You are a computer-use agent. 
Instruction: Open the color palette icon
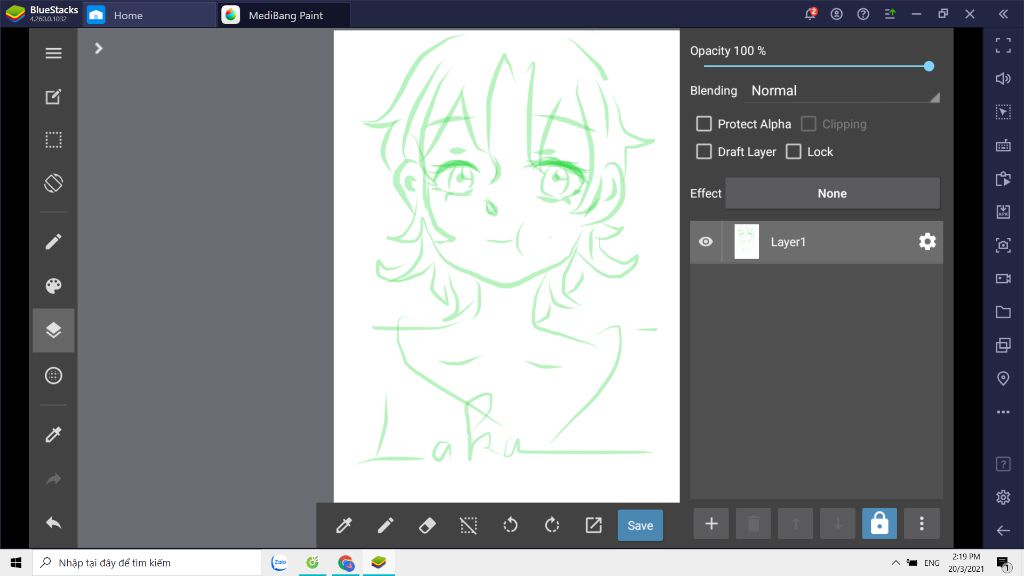coord(54,285)
